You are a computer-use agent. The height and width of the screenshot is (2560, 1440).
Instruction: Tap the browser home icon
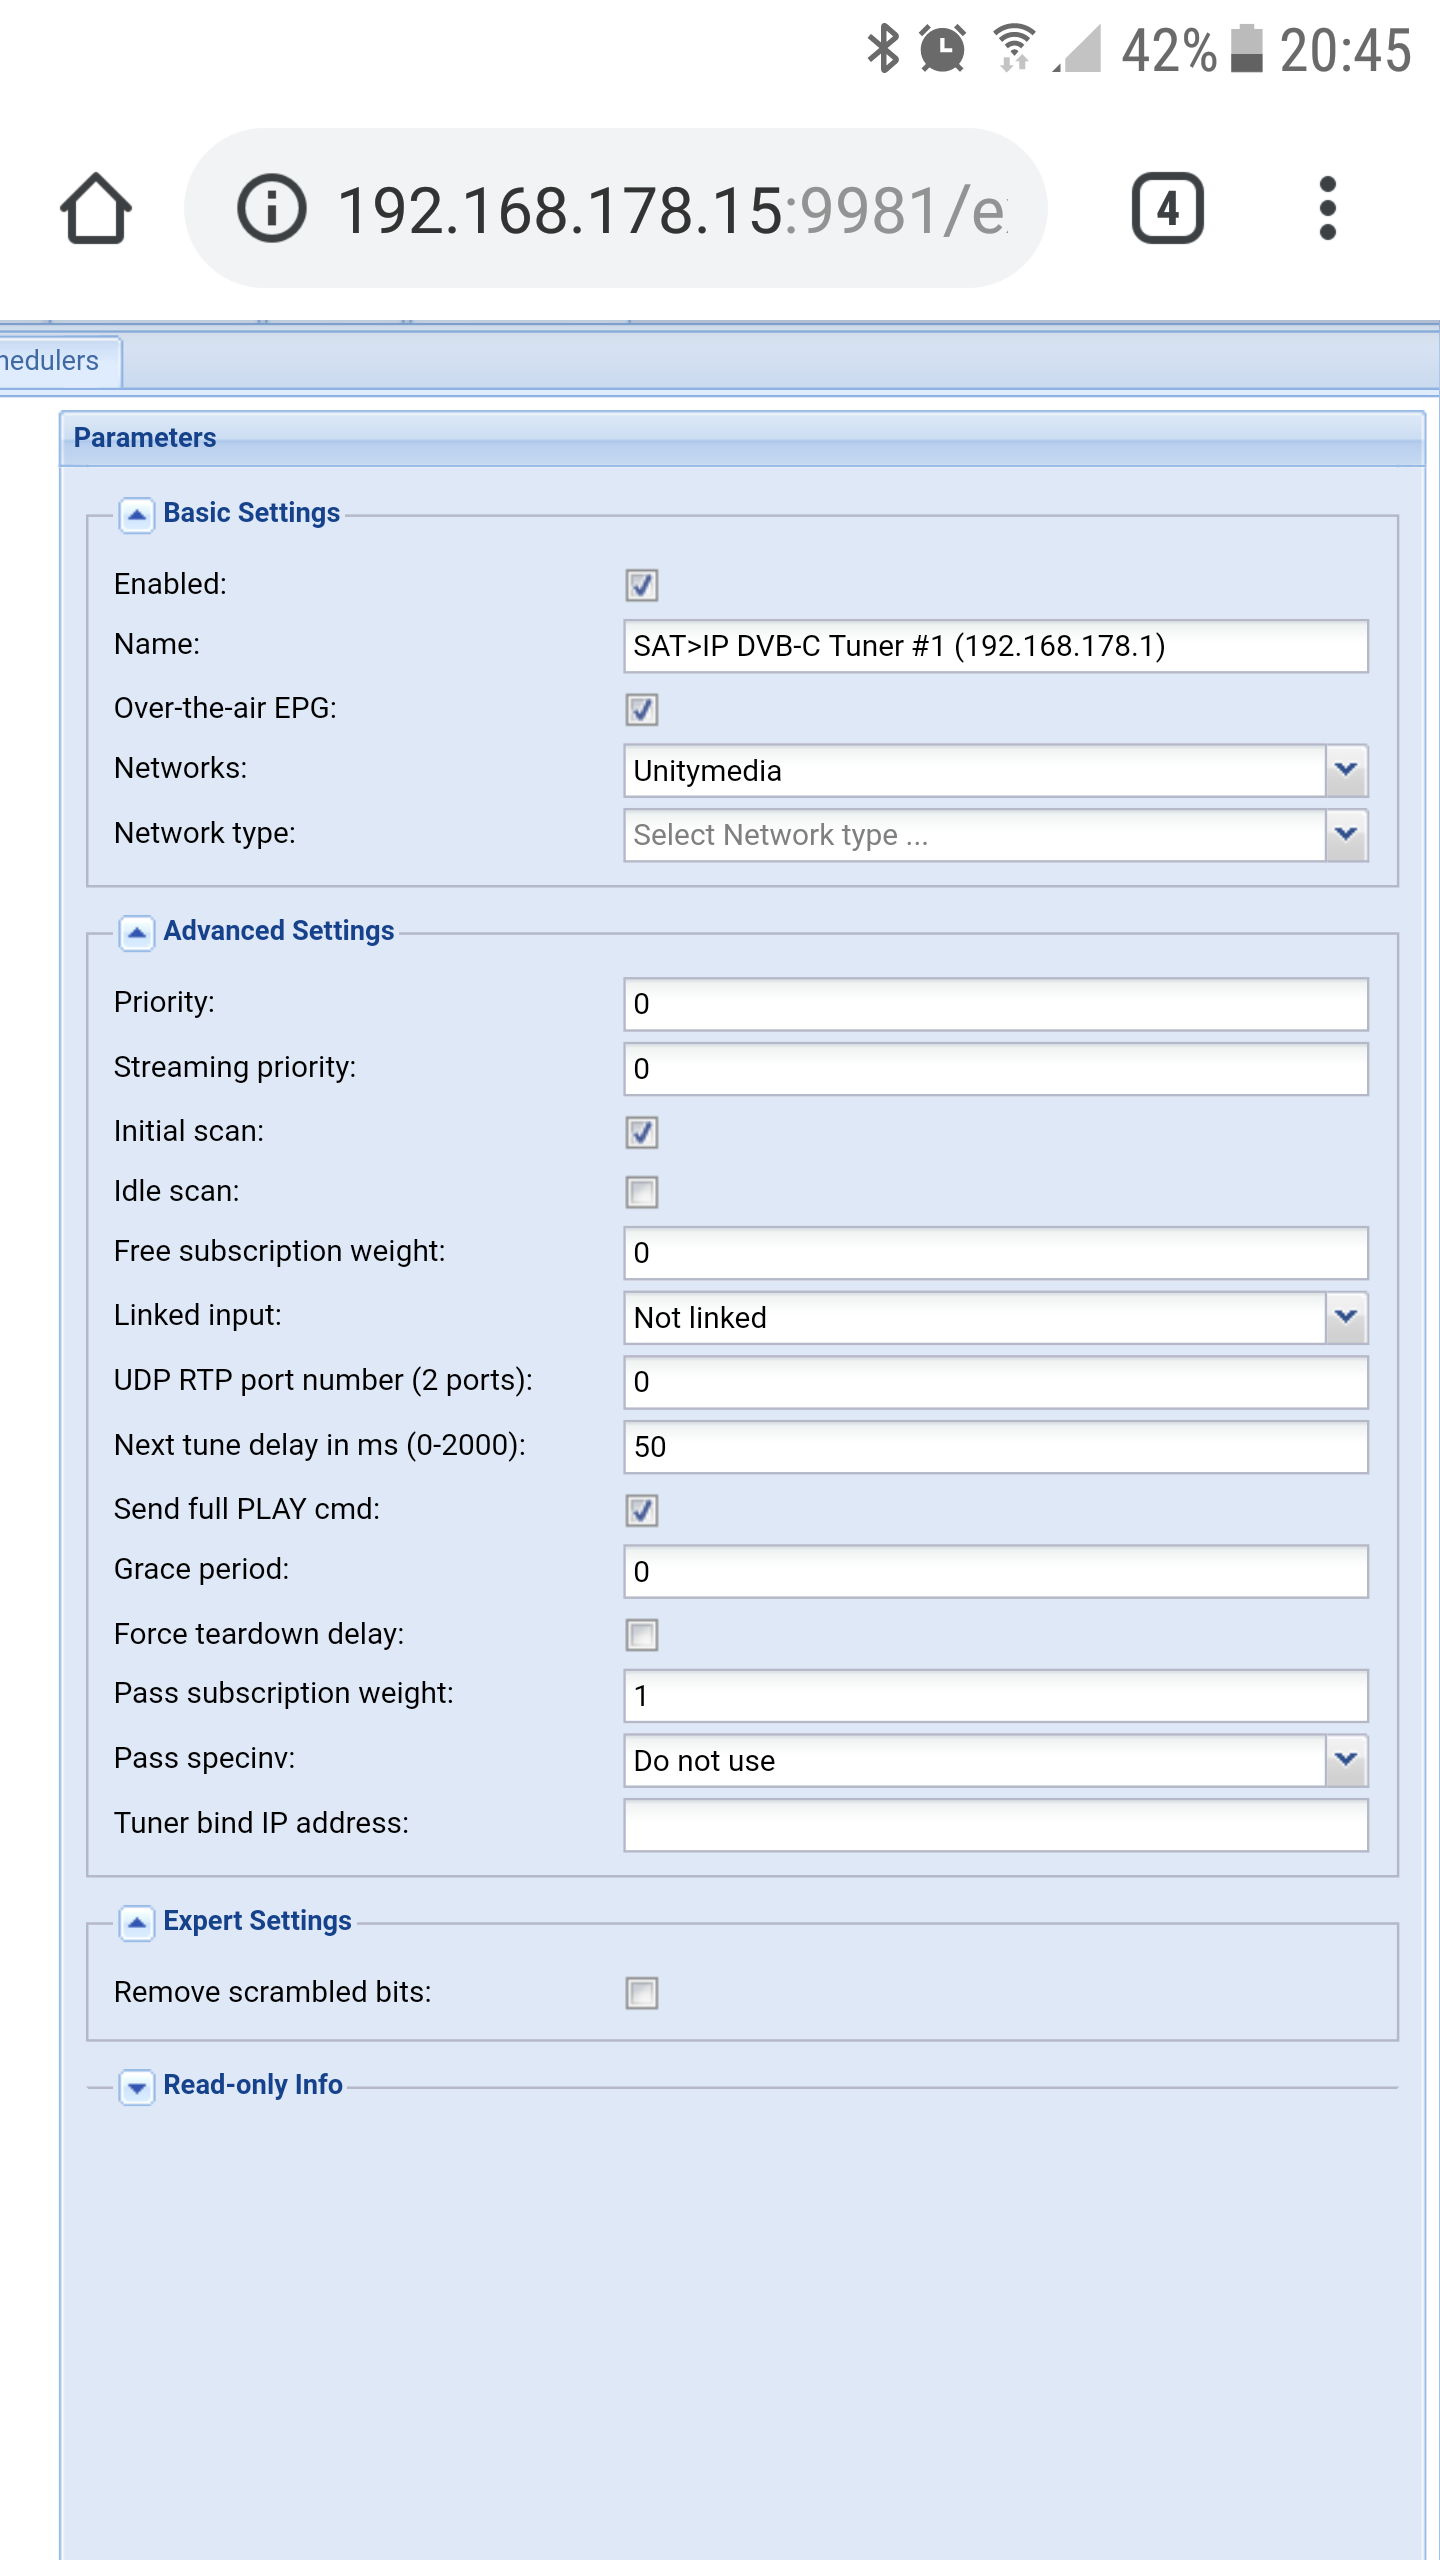tap(96, 209)
